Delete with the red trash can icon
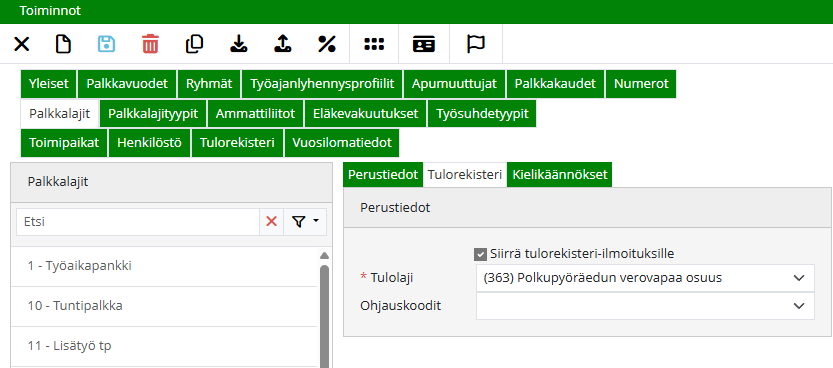 [x=150, y=44]
